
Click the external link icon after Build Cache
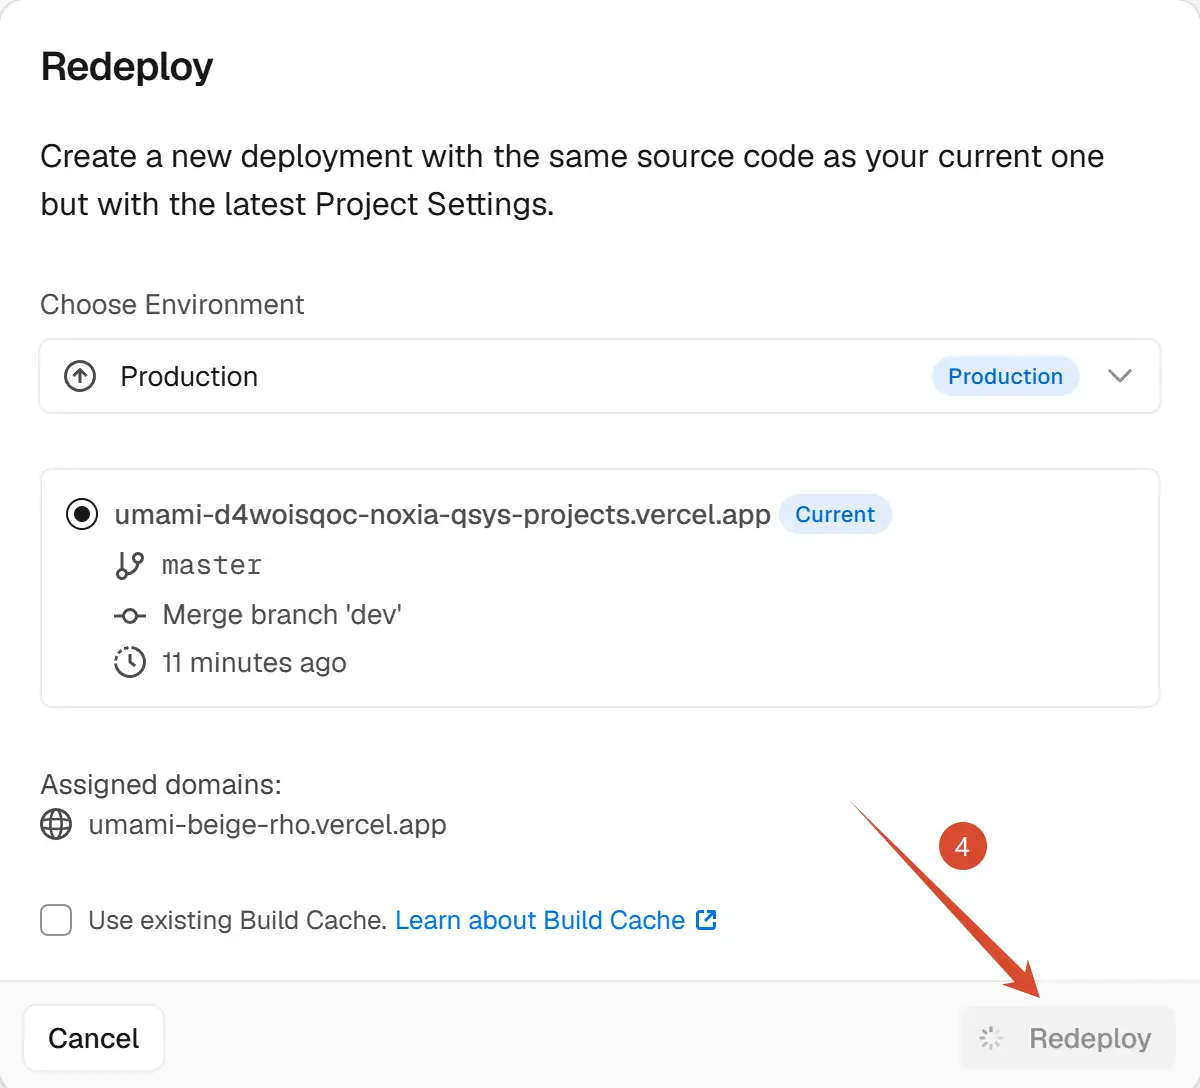click(x=706, y=920)
